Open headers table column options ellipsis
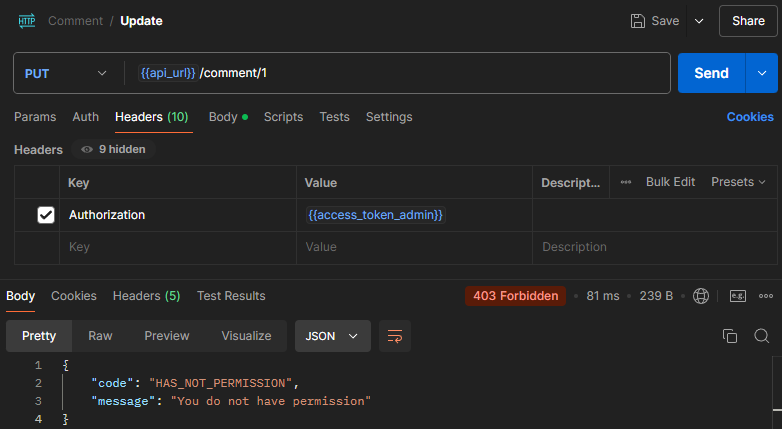Viewport: 782px width, 429px height. pyautogui.click(x=626, y=182)
